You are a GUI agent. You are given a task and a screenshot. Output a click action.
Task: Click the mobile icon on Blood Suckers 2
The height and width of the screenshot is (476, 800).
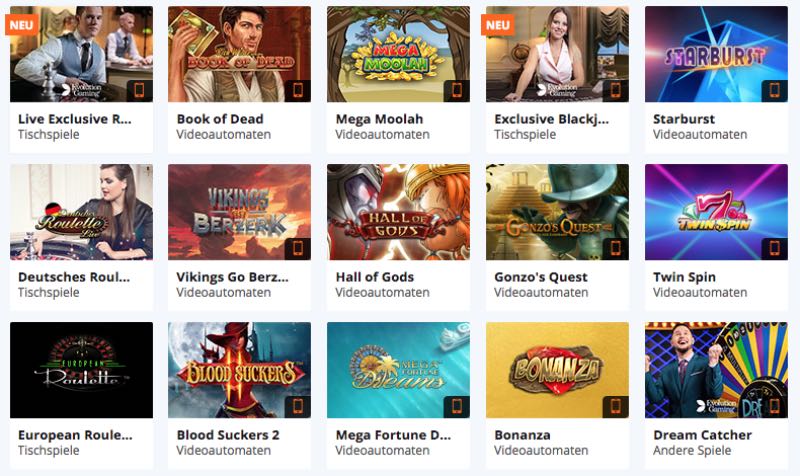[x=298, y=407]
